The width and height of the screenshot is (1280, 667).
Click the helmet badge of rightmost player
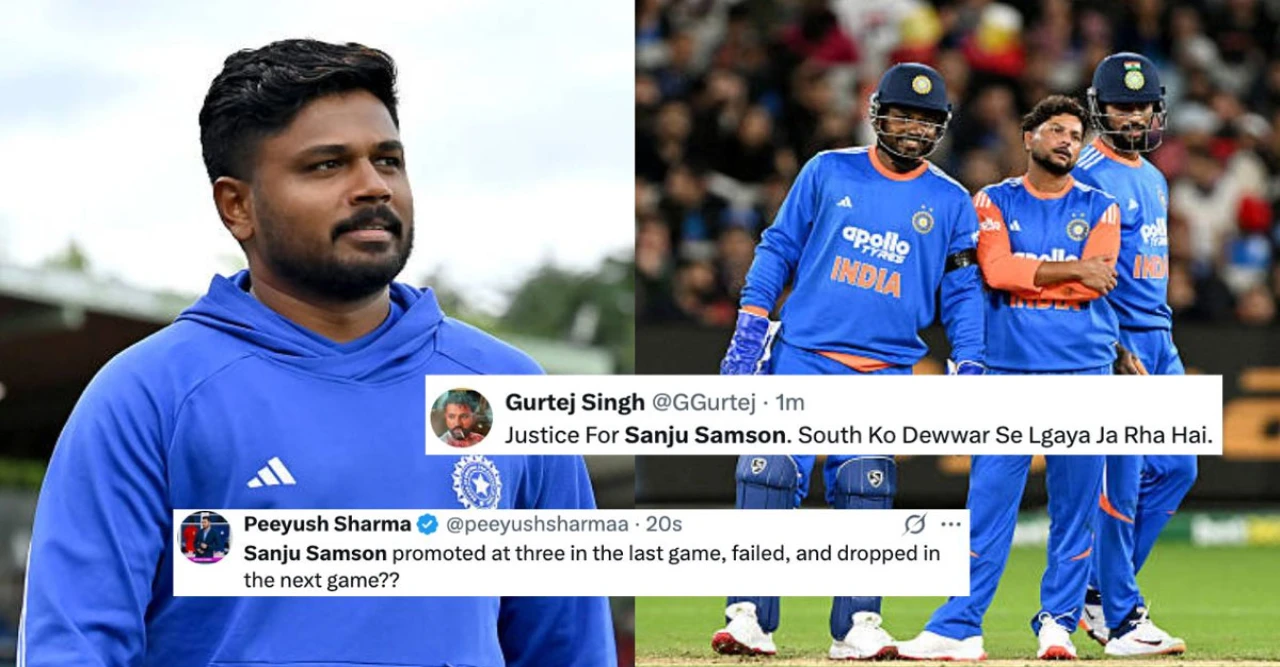click(x=1133, y=77)
